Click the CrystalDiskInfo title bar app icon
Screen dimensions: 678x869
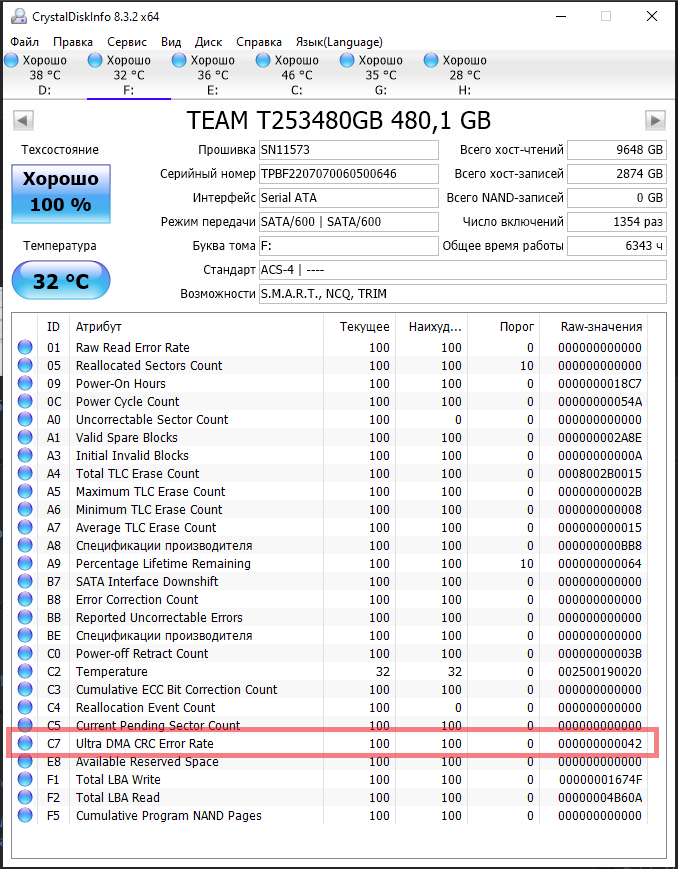[x=18, y=16]
